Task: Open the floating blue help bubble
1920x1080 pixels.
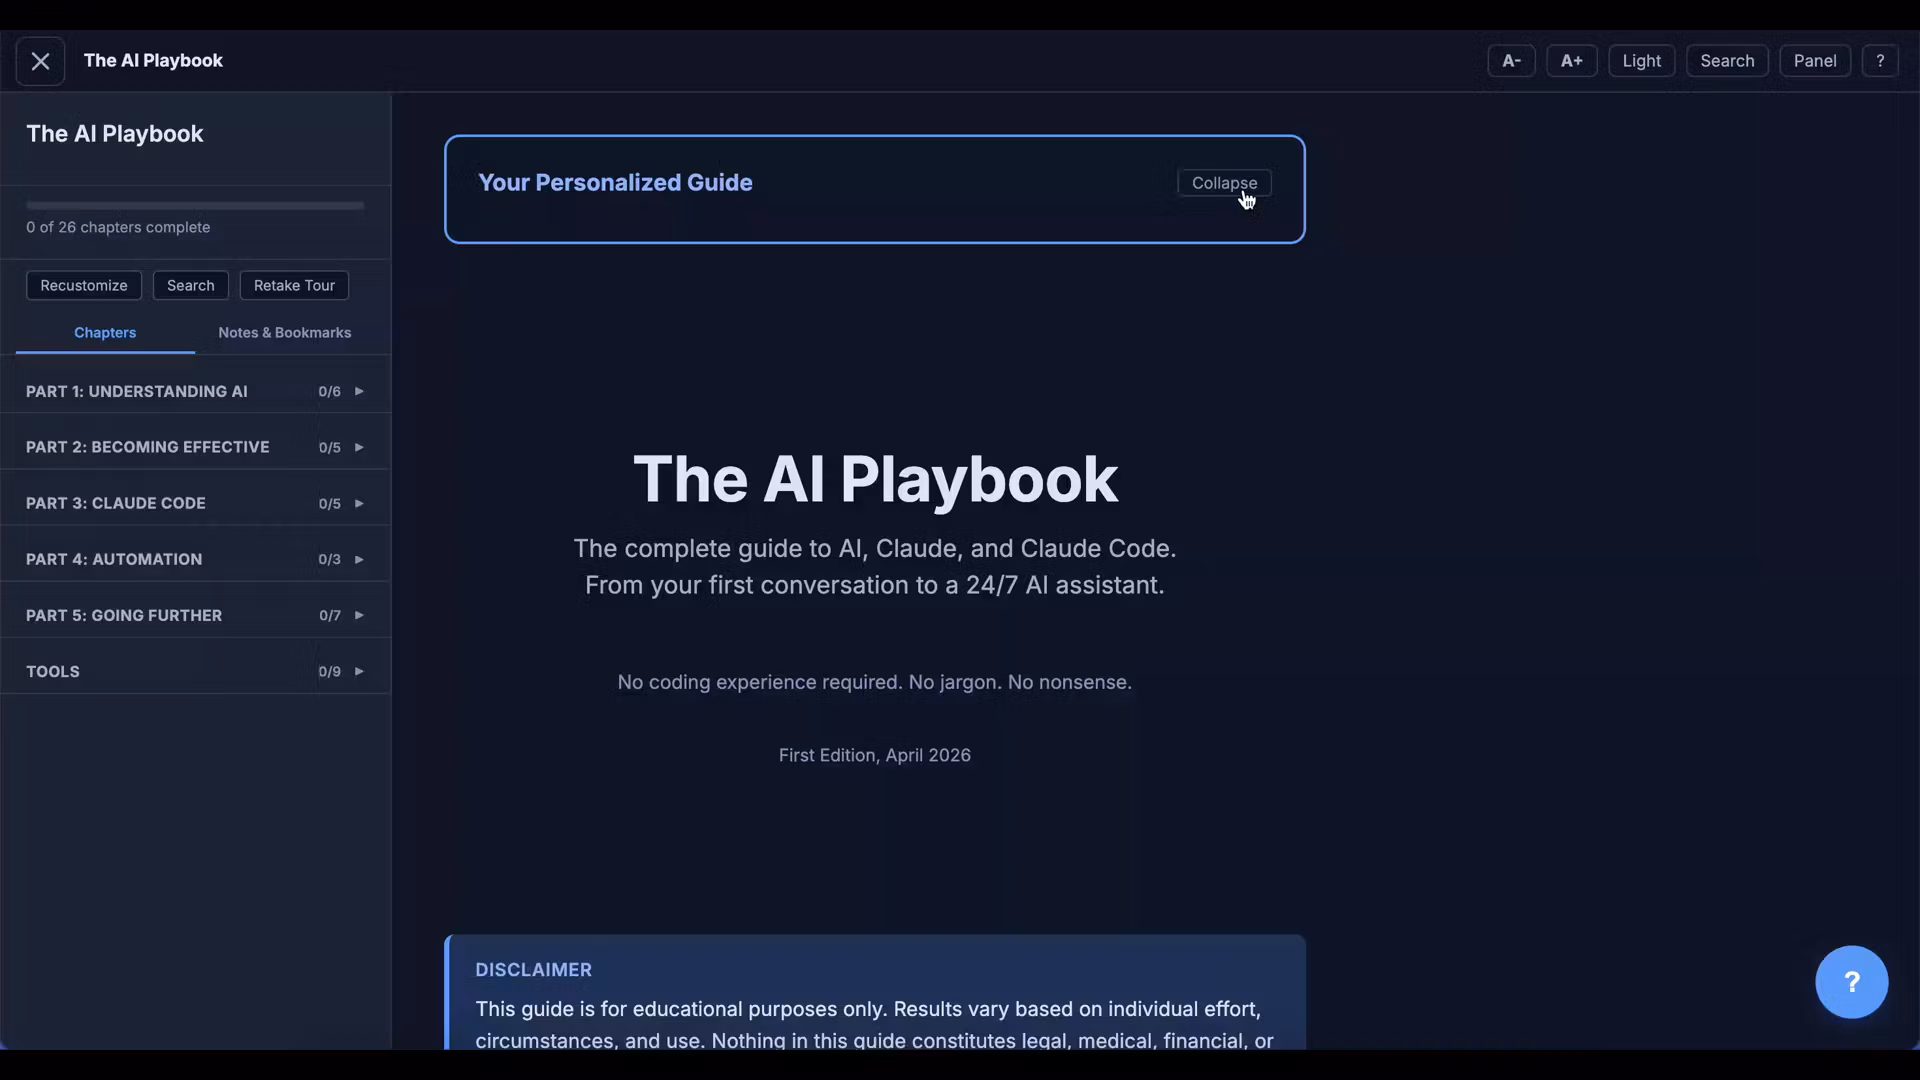Action: (1851, 982)
